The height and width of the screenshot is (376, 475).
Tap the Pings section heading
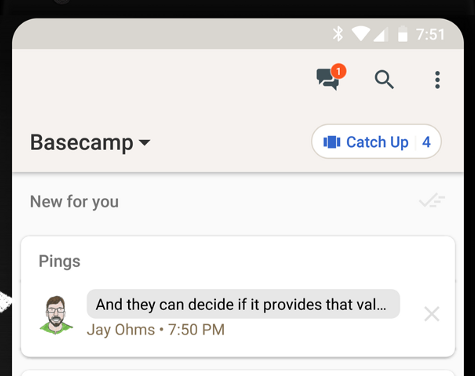(x=59, y=261)
